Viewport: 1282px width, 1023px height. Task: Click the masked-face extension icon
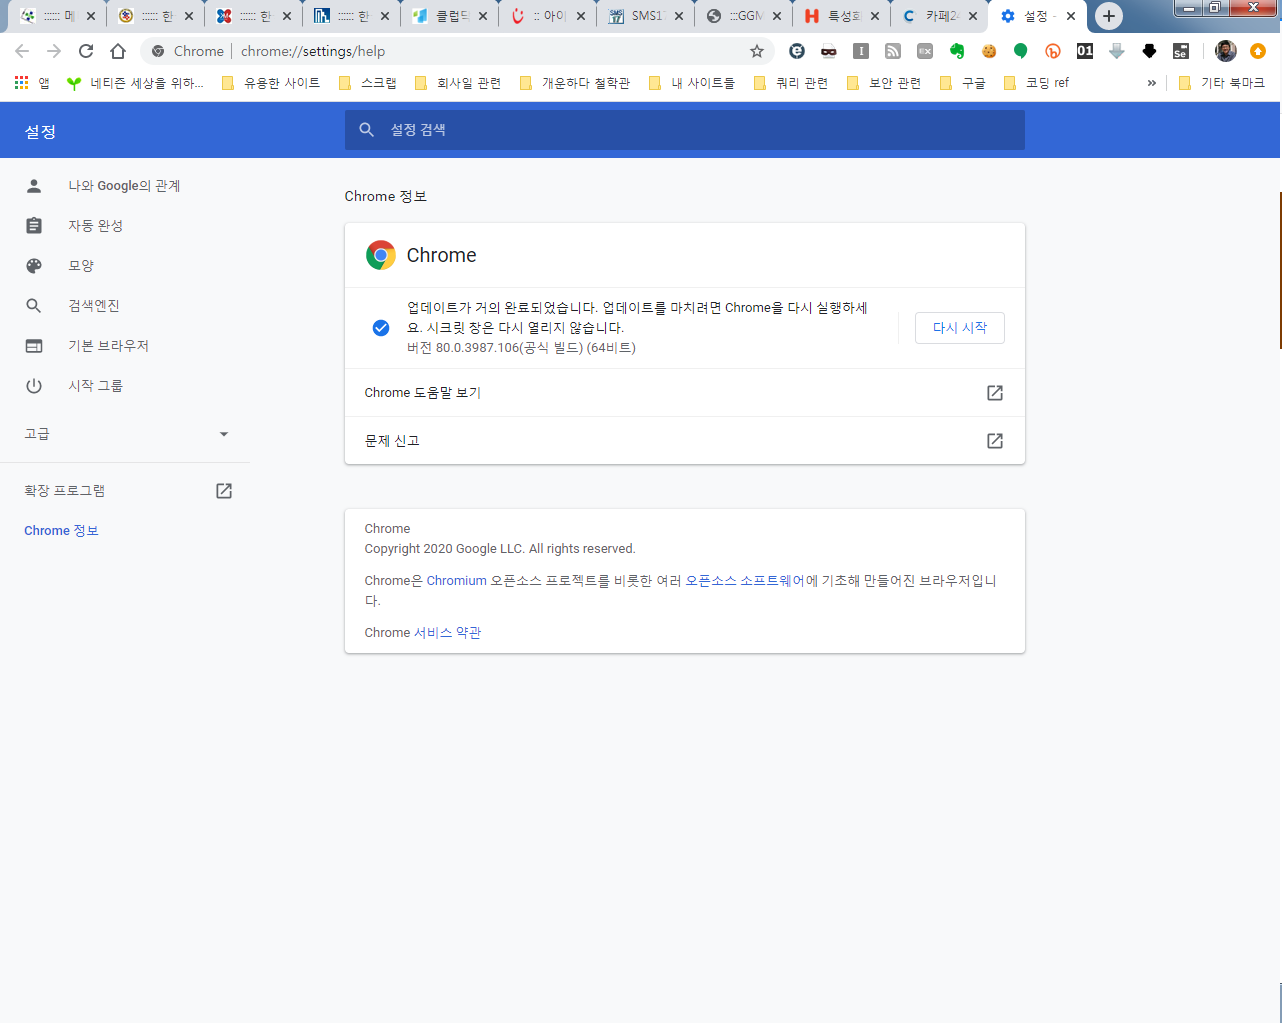click(829, 51)
